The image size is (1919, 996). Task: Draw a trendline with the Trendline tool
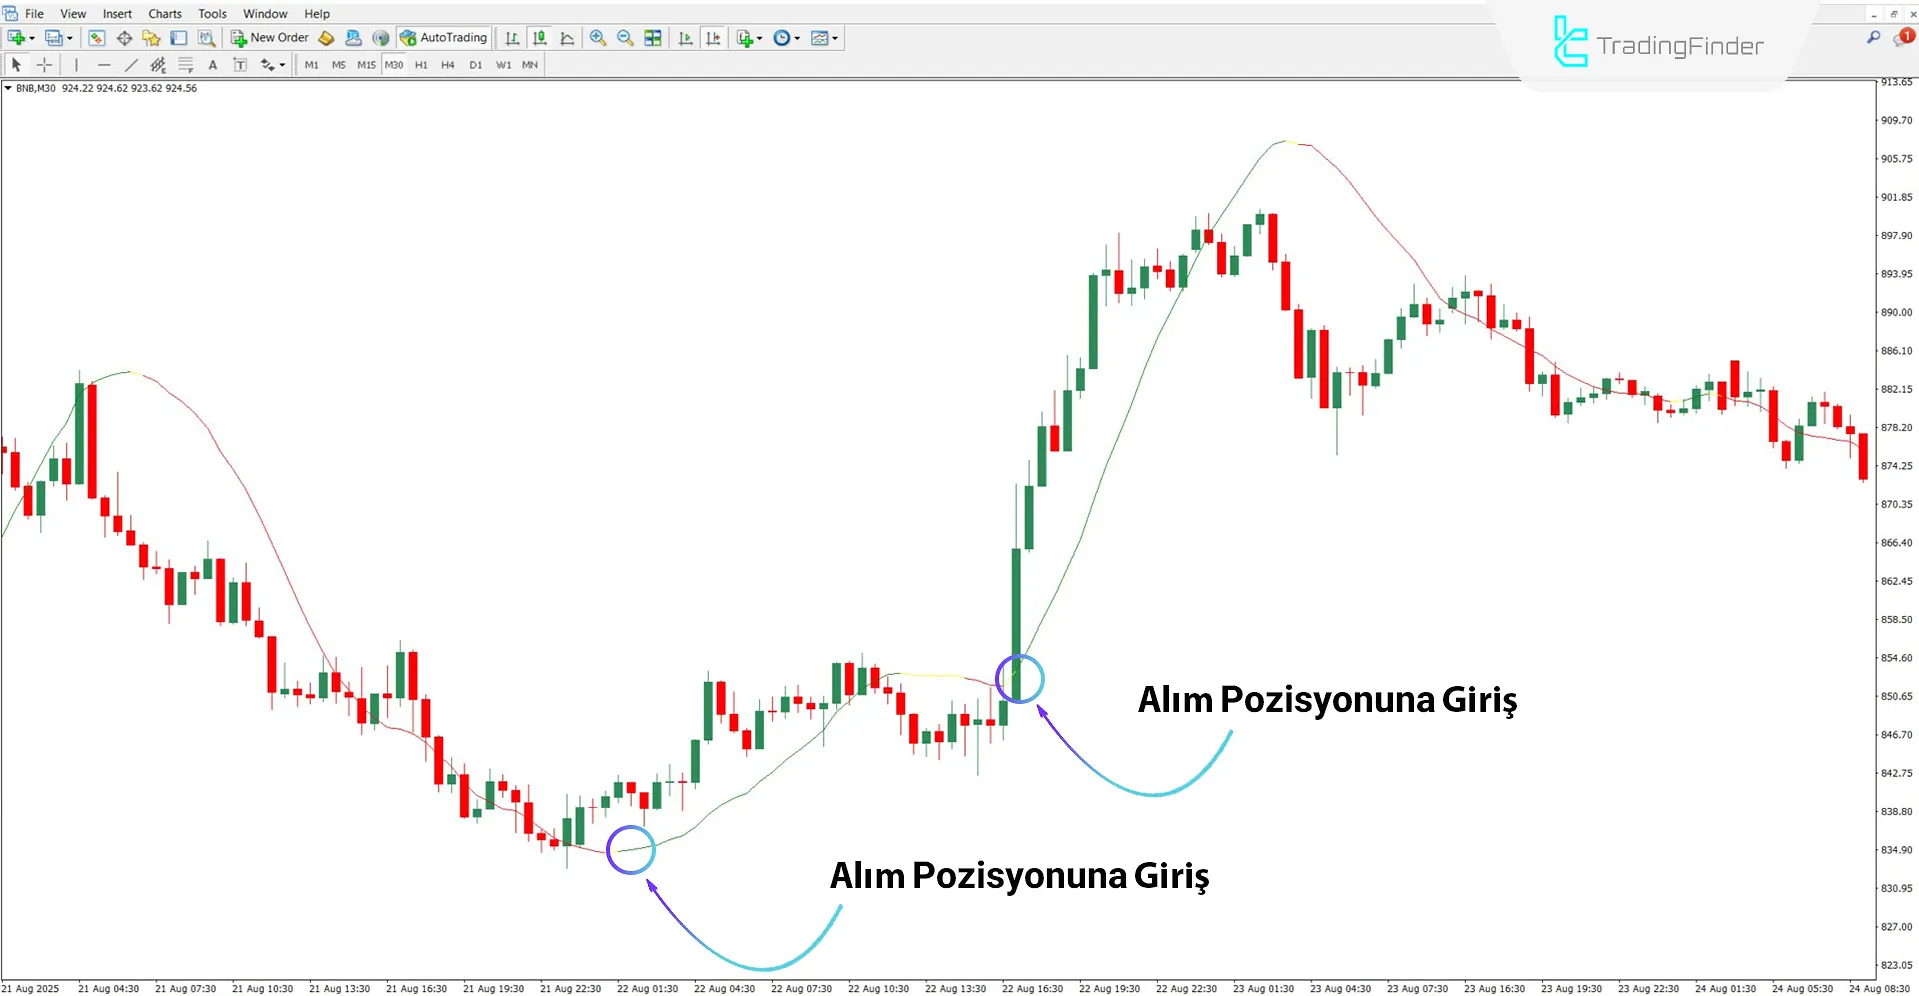131,65
